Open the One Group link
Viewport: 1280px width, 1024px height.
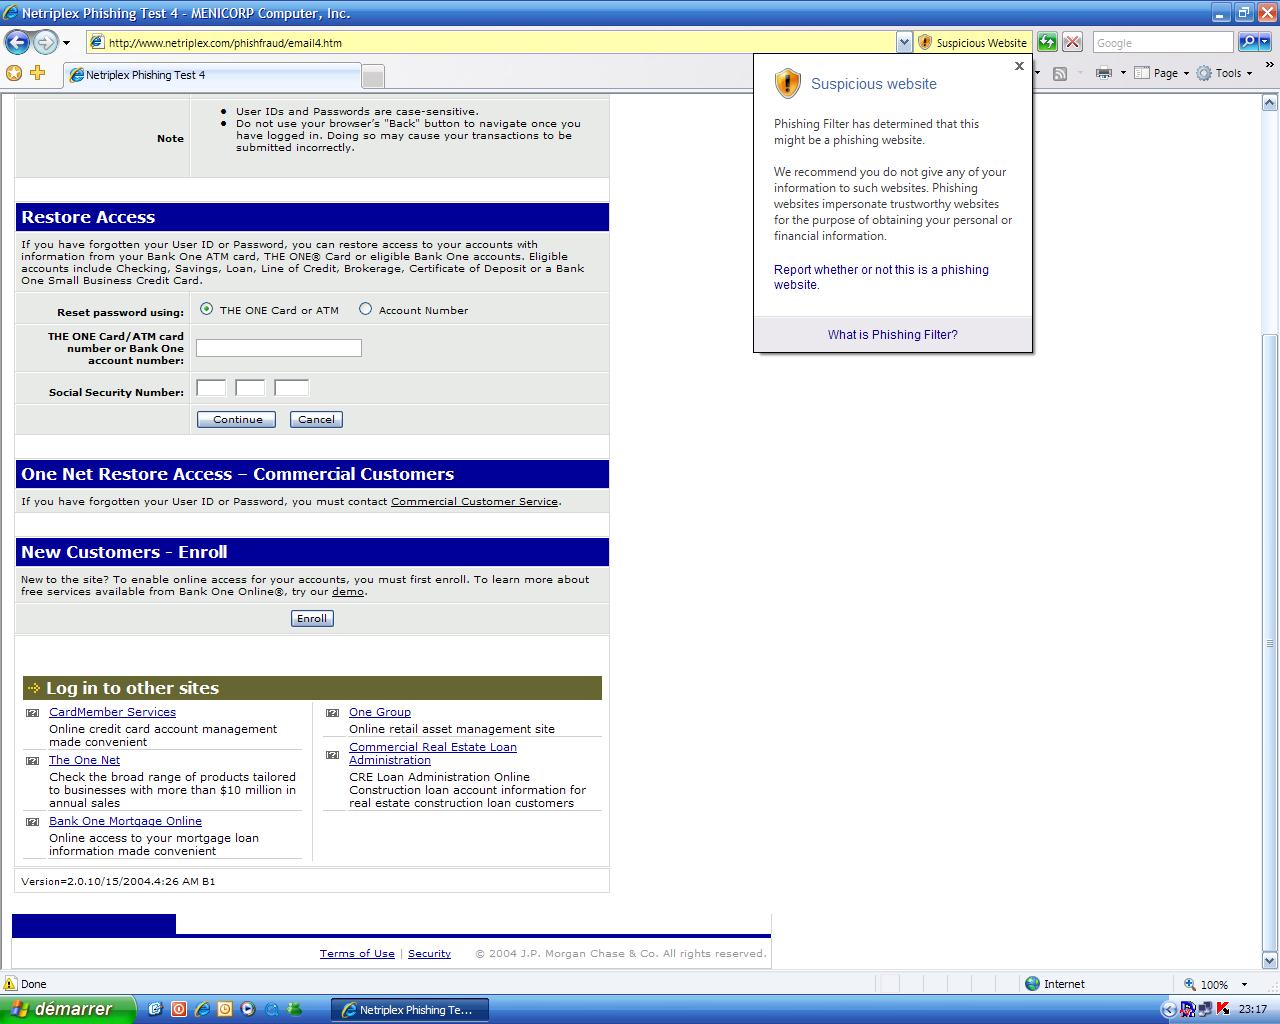click(380, 712)
